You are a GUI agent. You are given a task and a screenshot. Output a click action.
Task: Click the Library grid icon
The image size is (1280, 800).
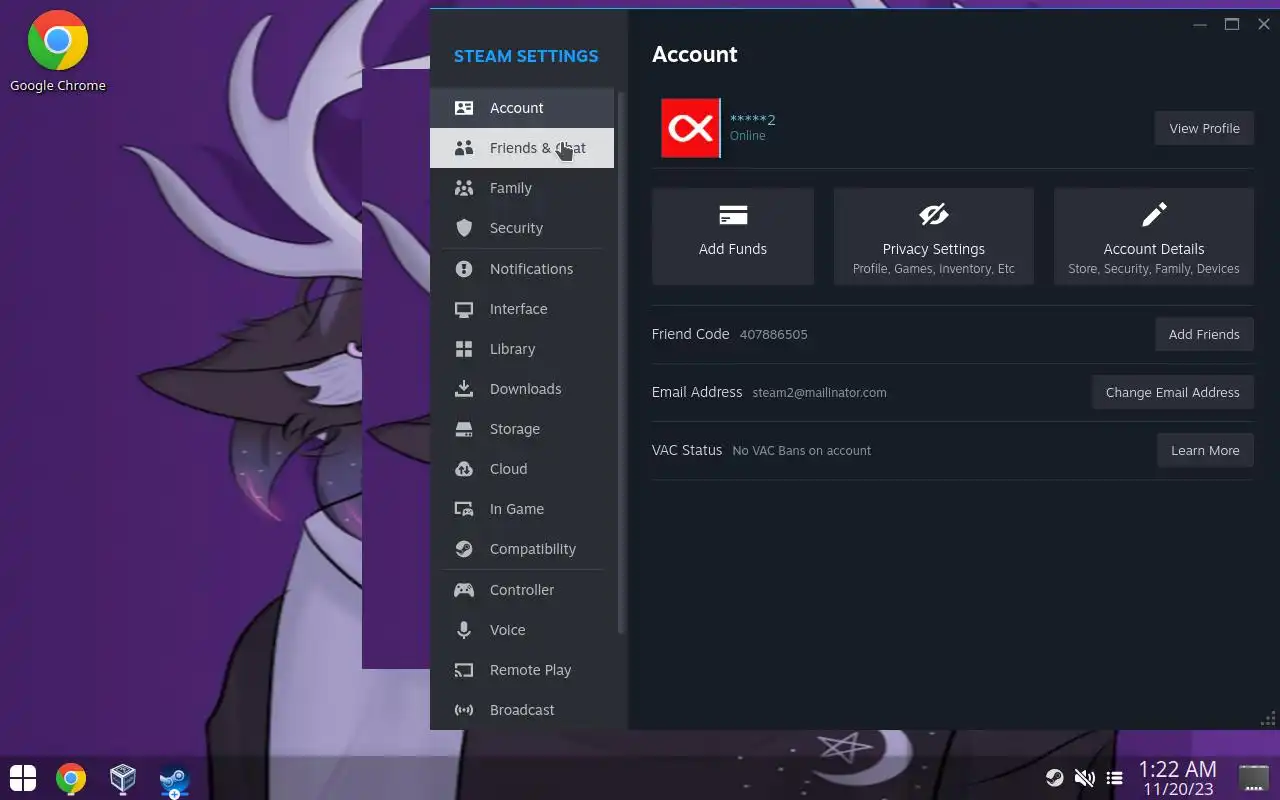point(464,349)
